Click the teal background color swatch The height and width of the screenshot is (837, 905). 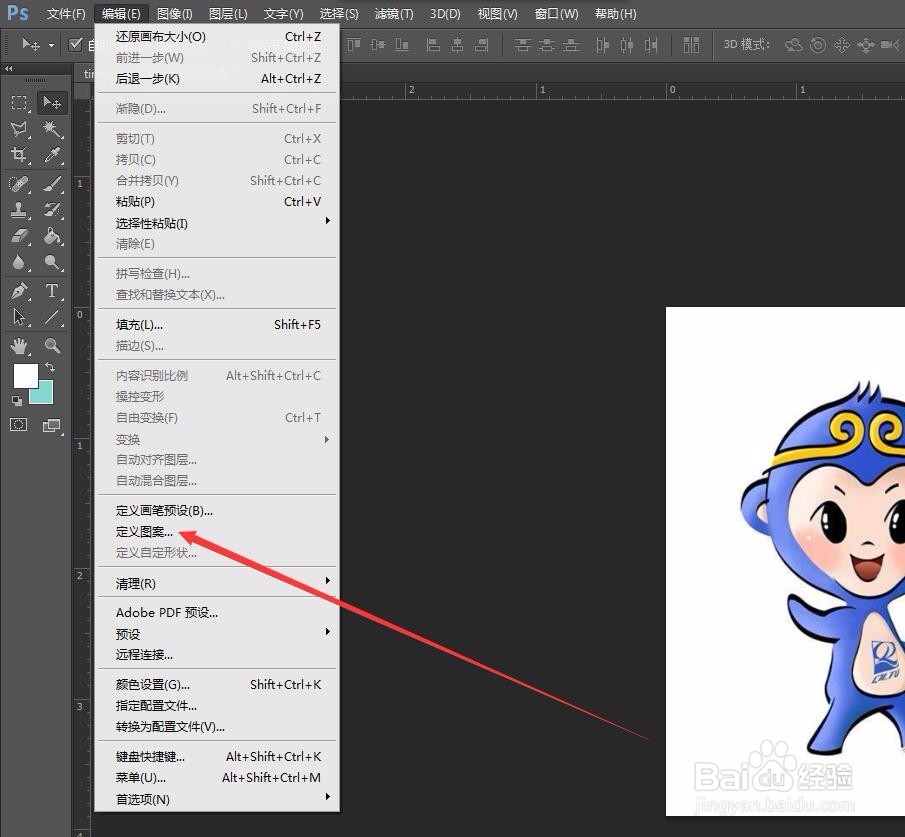pos(46,395)
